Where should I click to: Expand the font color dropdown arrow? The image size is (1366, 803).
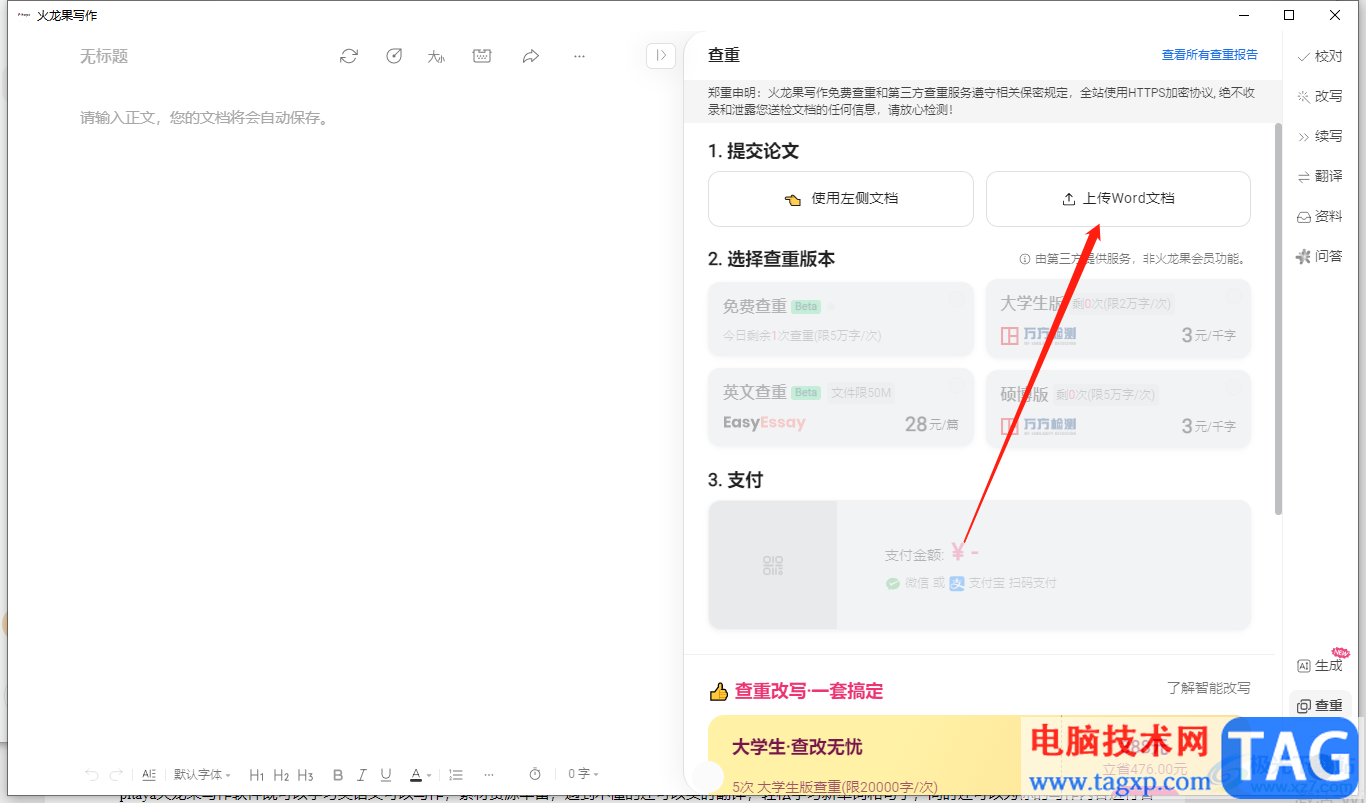[x=429, y=776]
